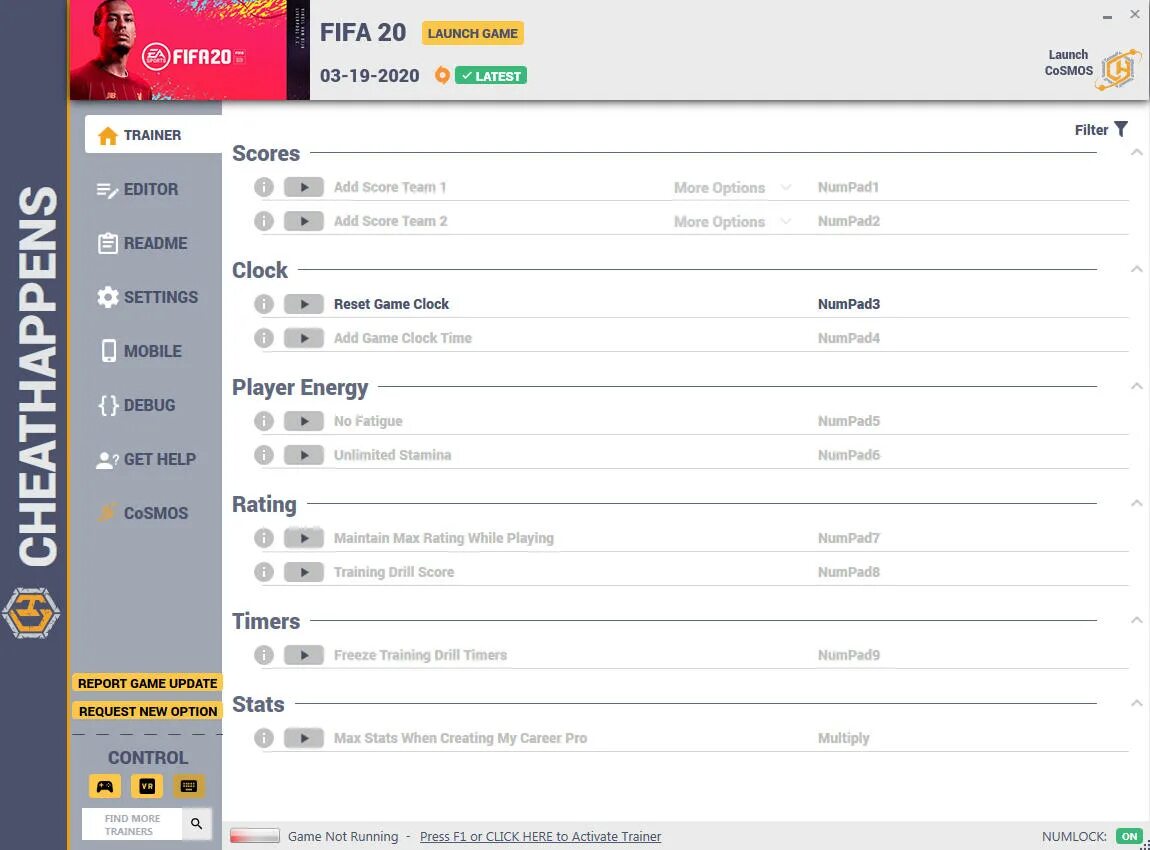The image size is (1150, 850).
Task: Enable Freeze Training Drill Timers
Action: [x=304, y=655]
